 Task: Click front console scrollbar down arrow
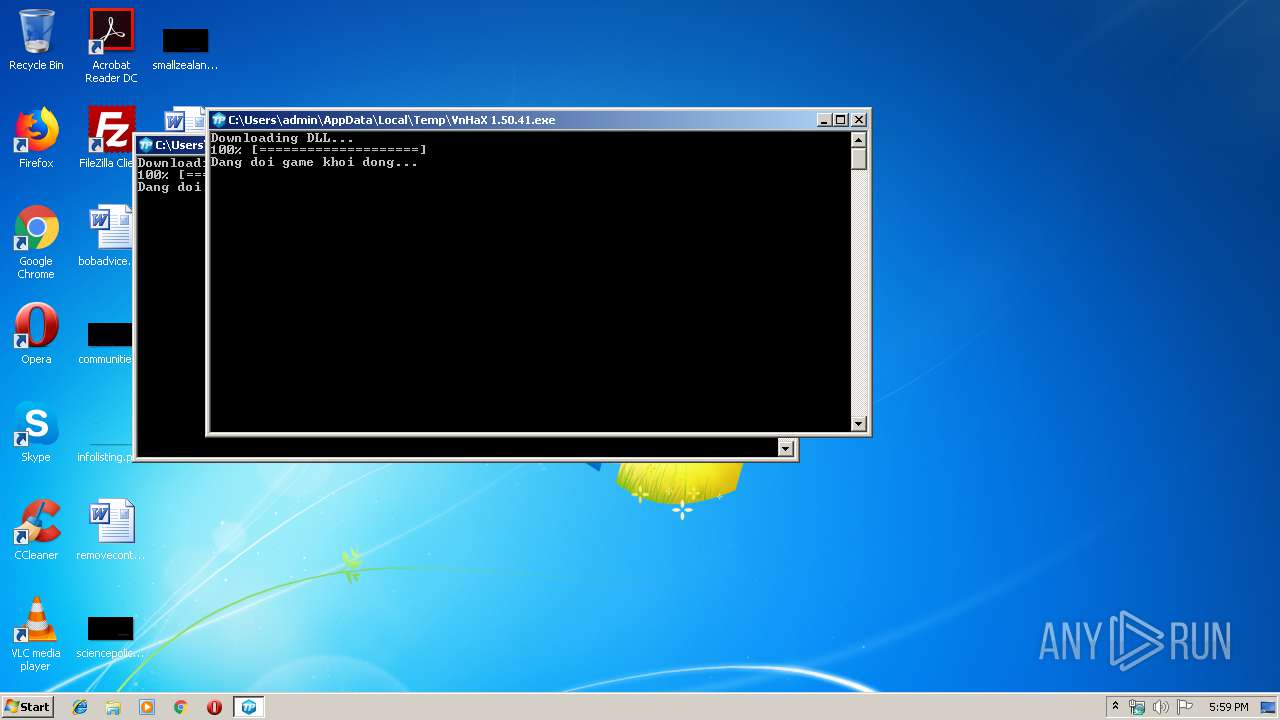point(858,424)
